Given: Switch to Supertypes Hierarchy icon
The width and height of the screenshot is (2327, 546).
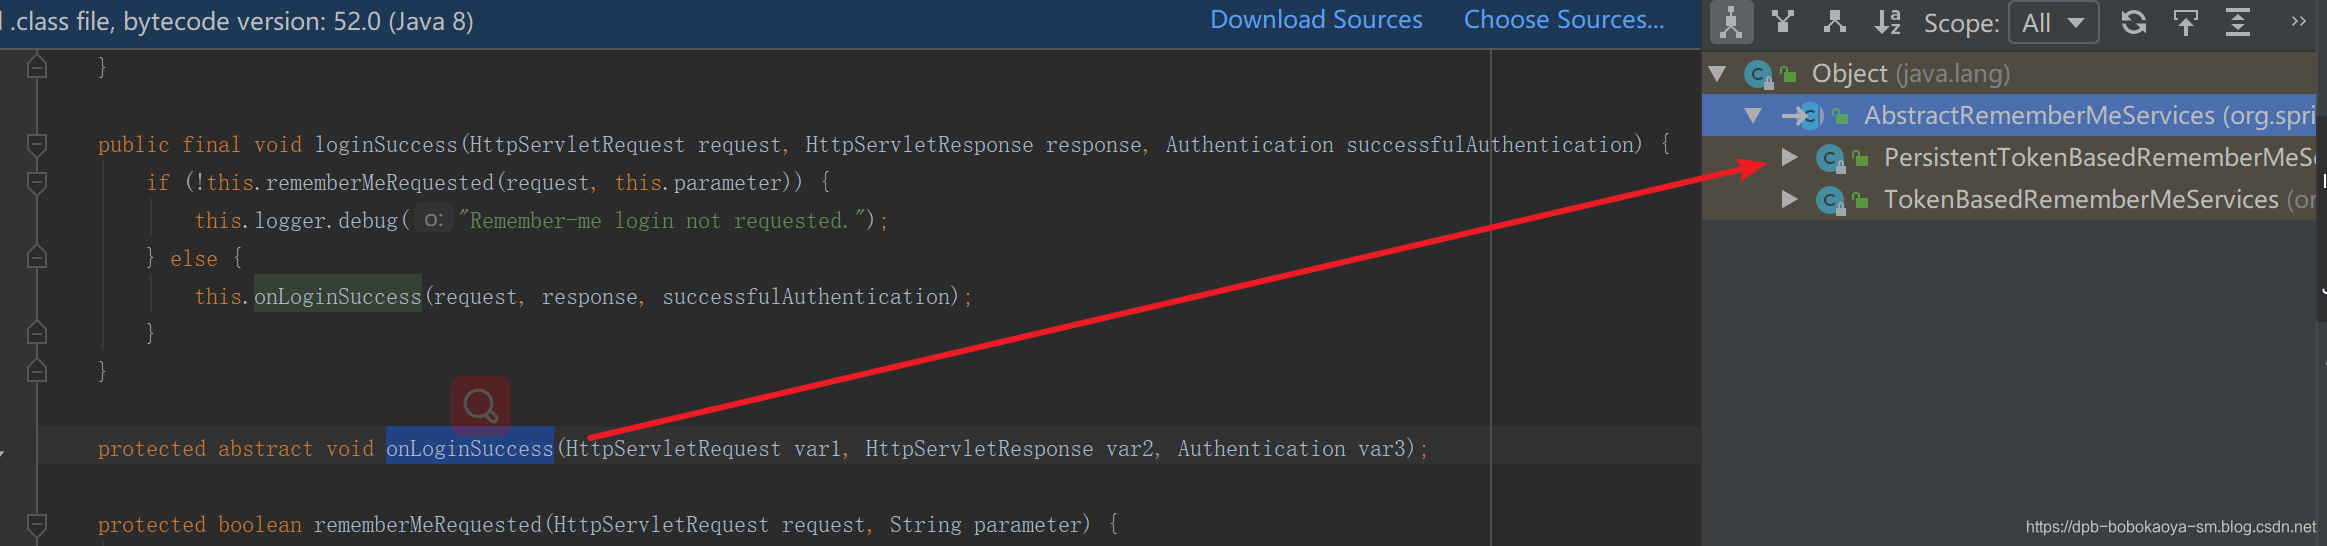Looking at the screenshot, I should coord(1783,22).
